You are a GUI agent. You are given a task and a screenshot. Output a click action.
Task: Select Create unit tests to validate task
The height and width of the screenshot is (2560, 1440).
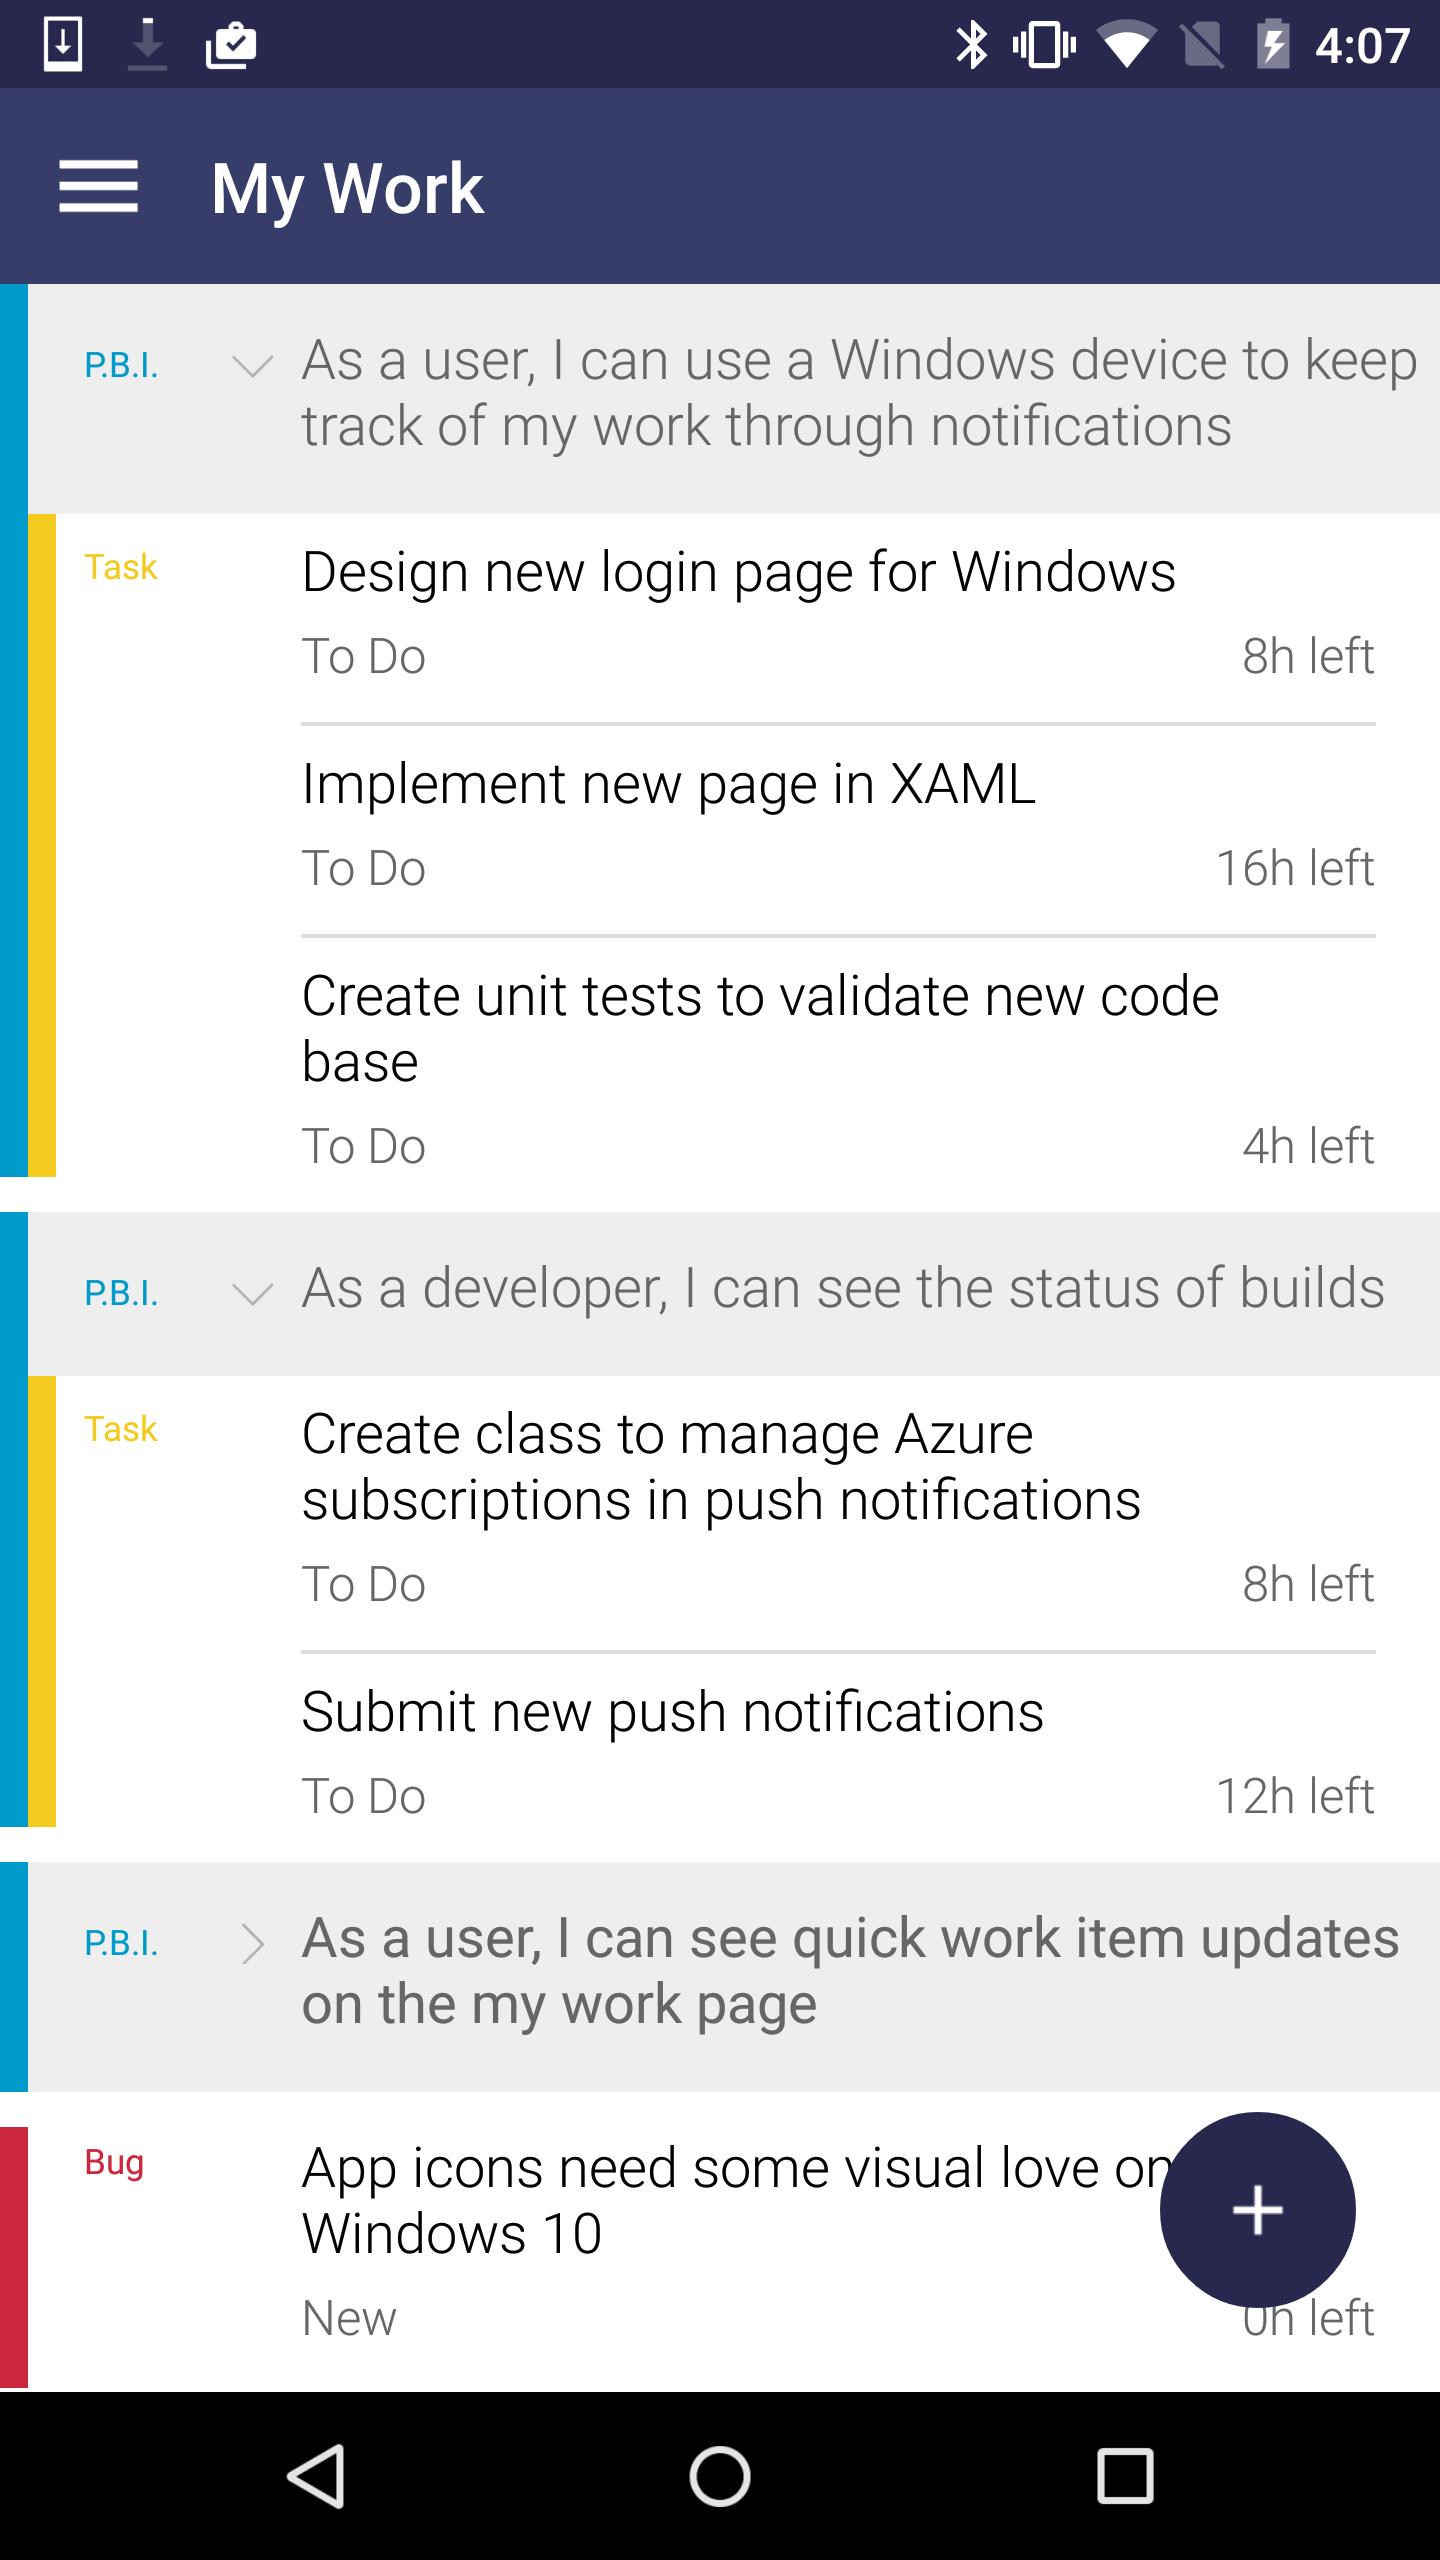(x=760, y=1028)
